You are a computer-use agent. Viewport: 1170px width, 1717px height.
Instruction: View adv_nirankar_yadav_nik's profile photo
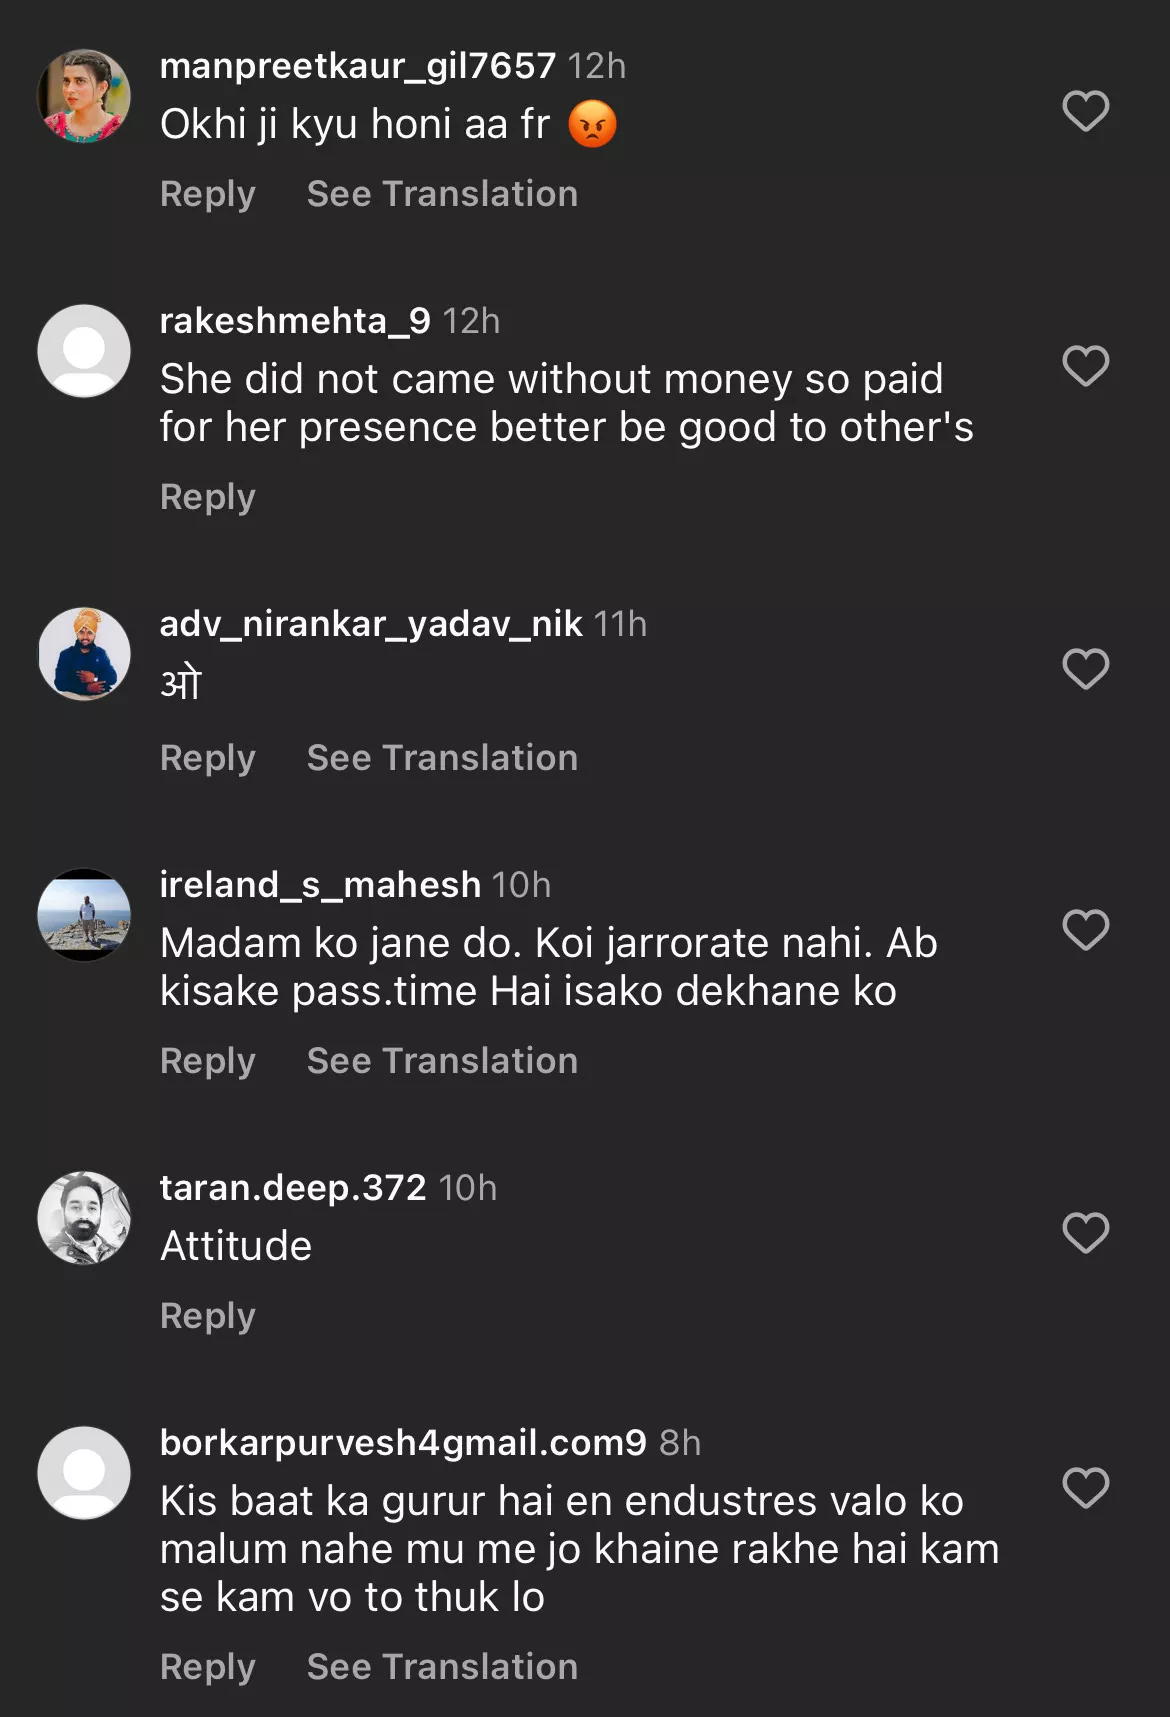84,654
